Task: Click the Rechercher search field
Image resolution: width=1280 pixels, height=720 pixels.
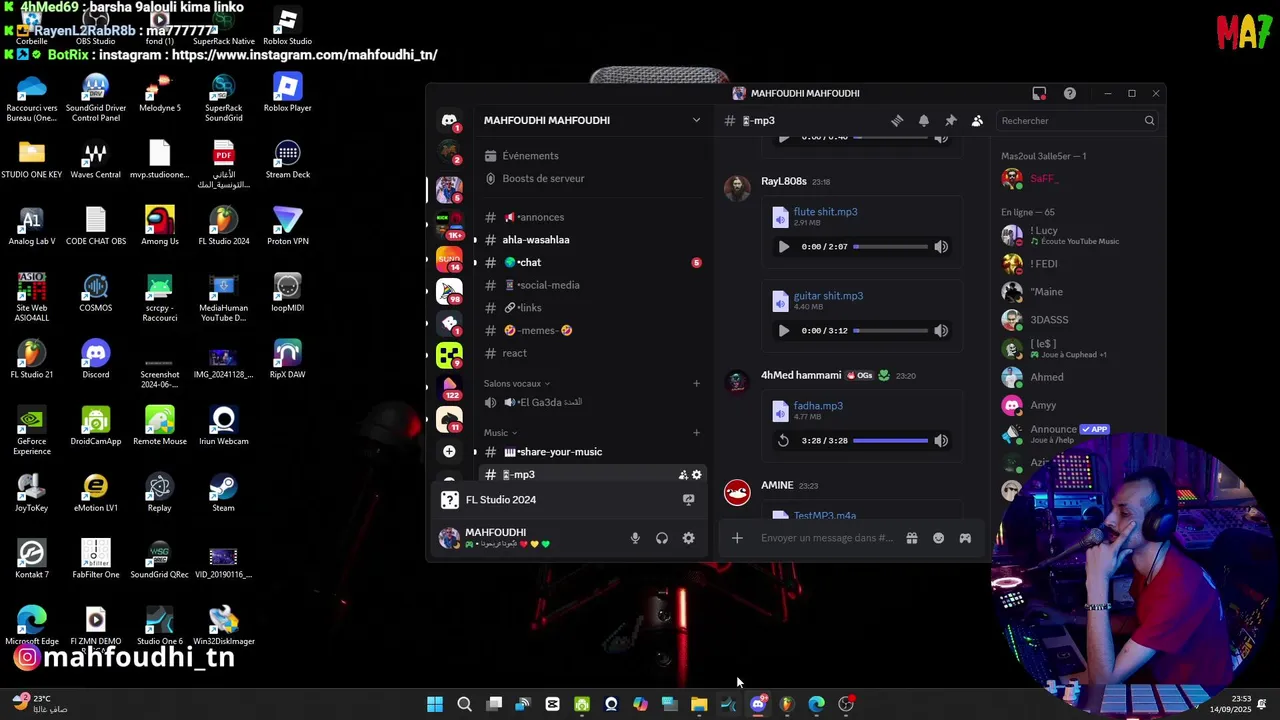Action: click(x=1077, y=121)
